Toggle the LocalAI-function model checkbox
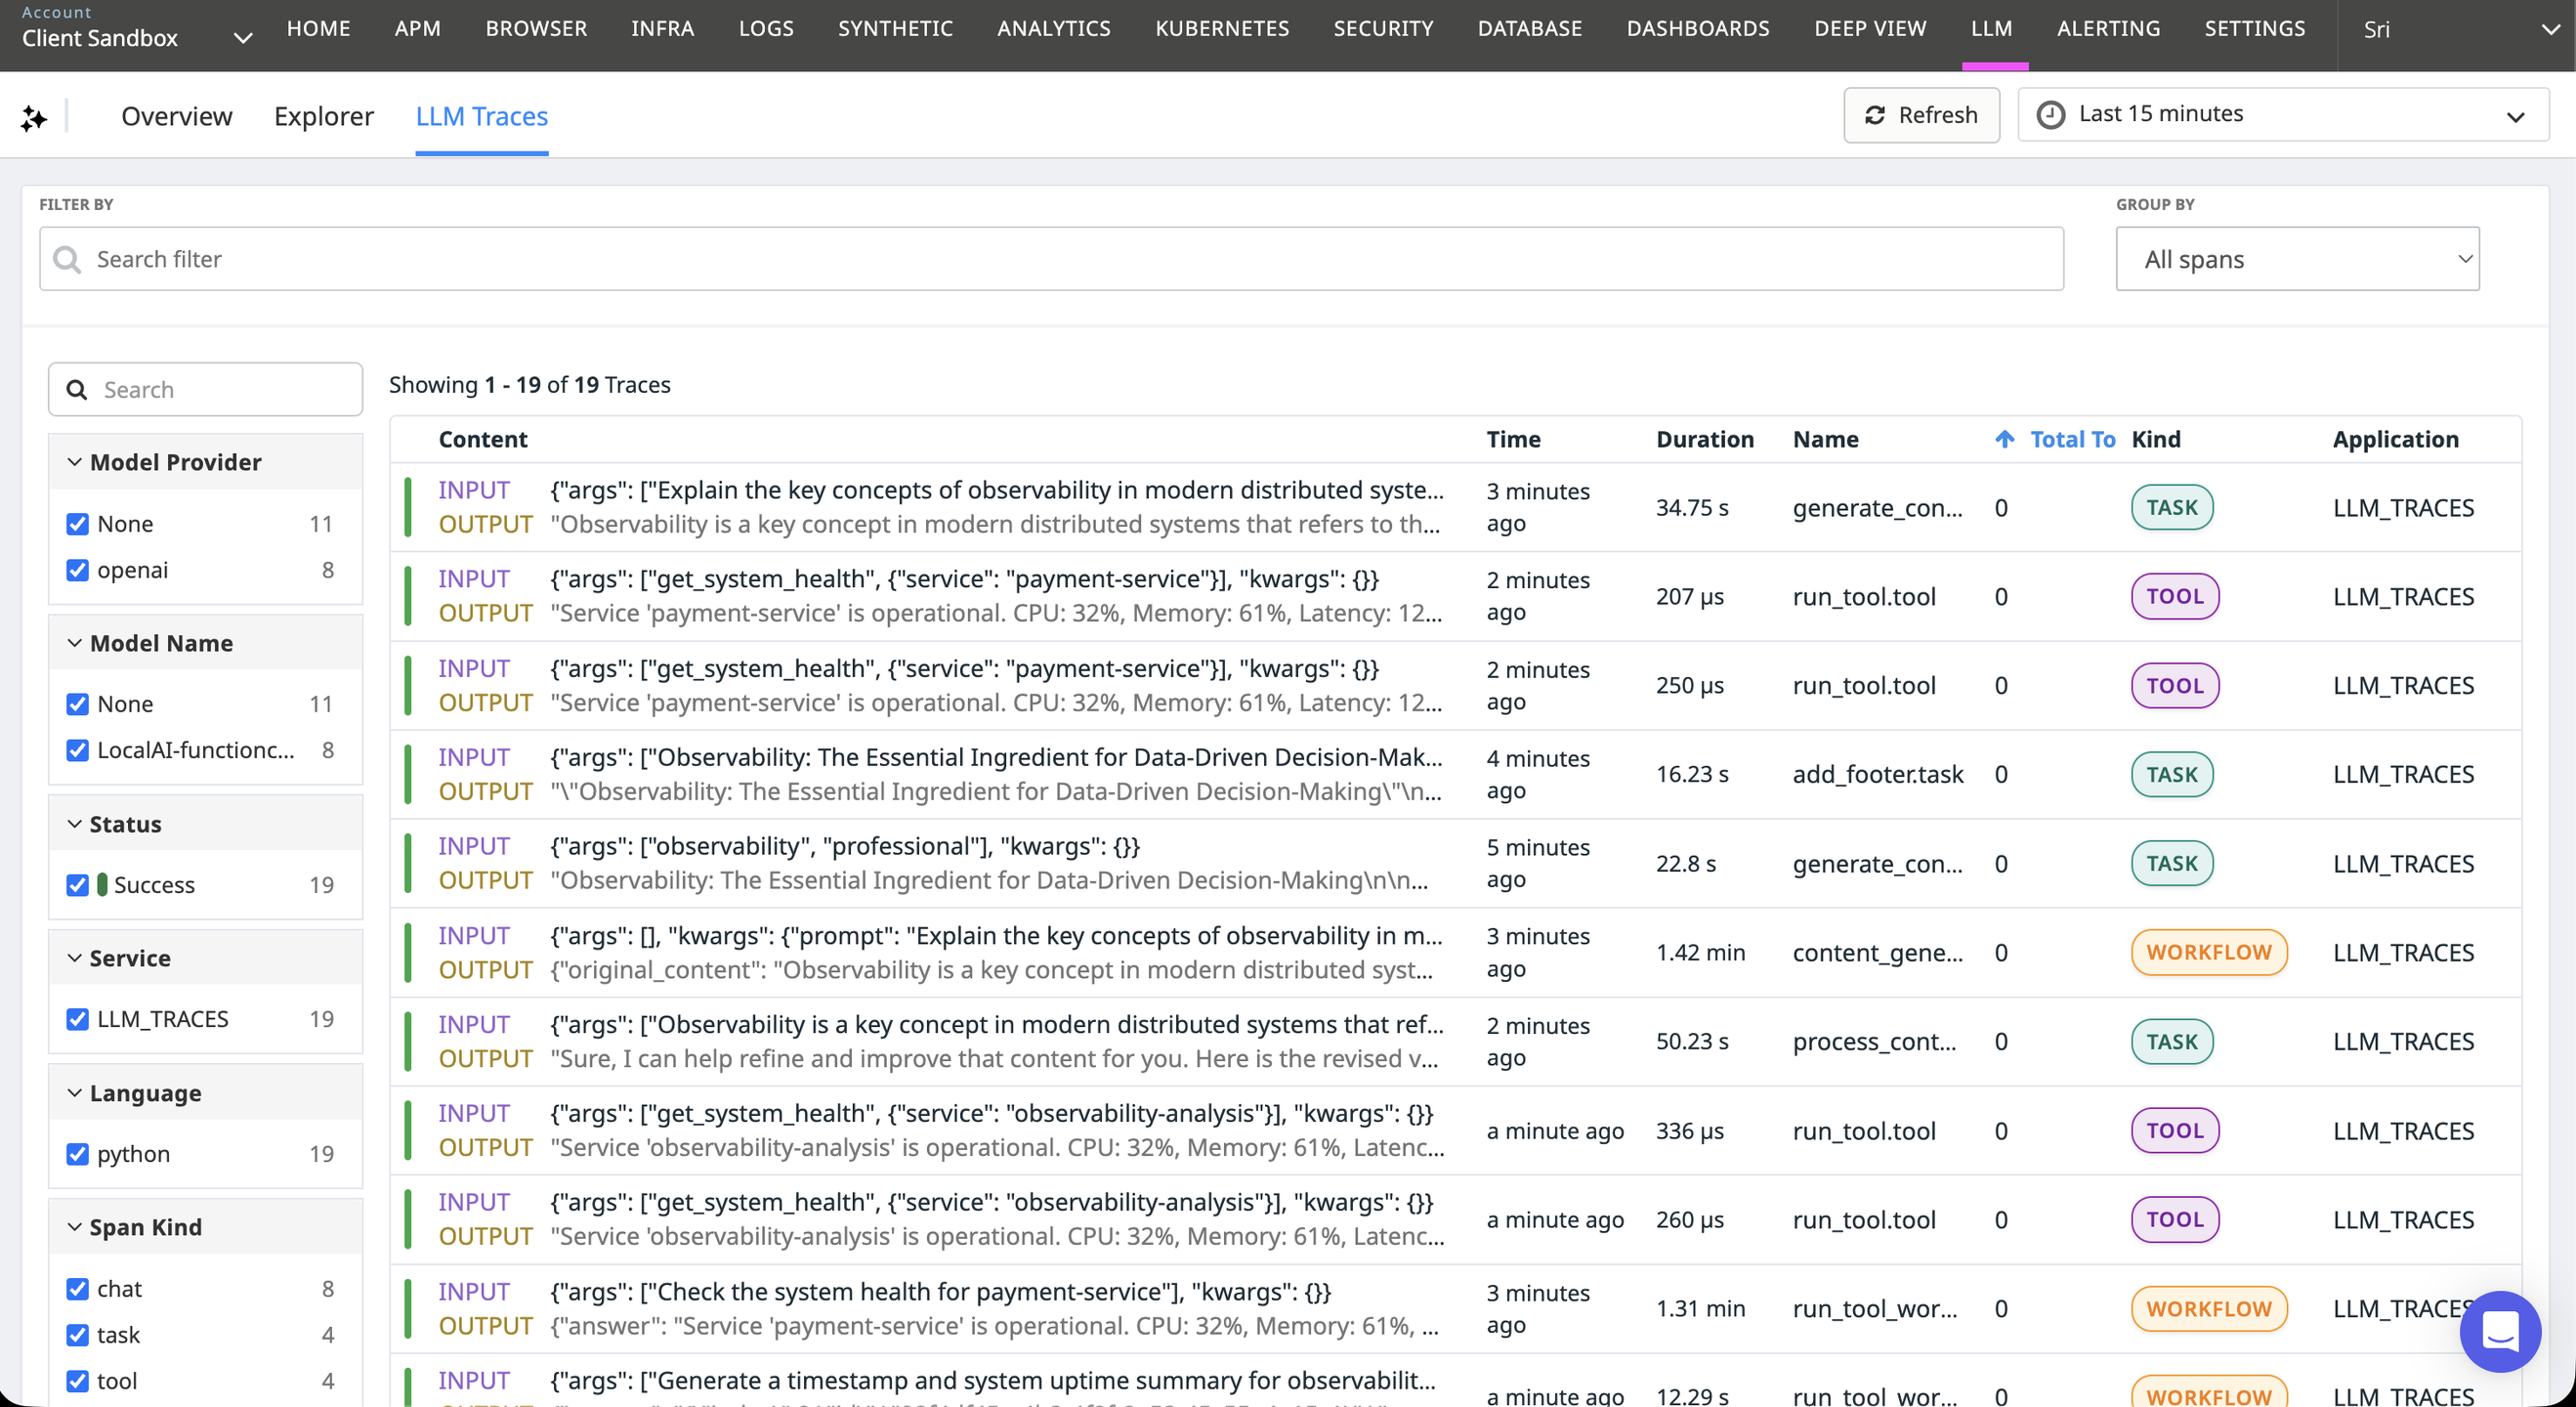Viewport: 2576px width, 1407px height. click(77, 750)
